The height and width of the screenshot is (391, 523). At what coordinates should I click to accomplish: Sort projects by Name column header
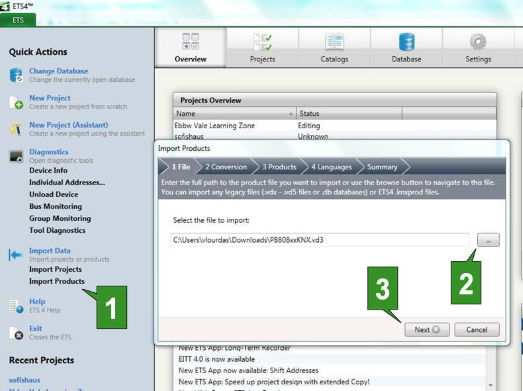click(235, 113)
